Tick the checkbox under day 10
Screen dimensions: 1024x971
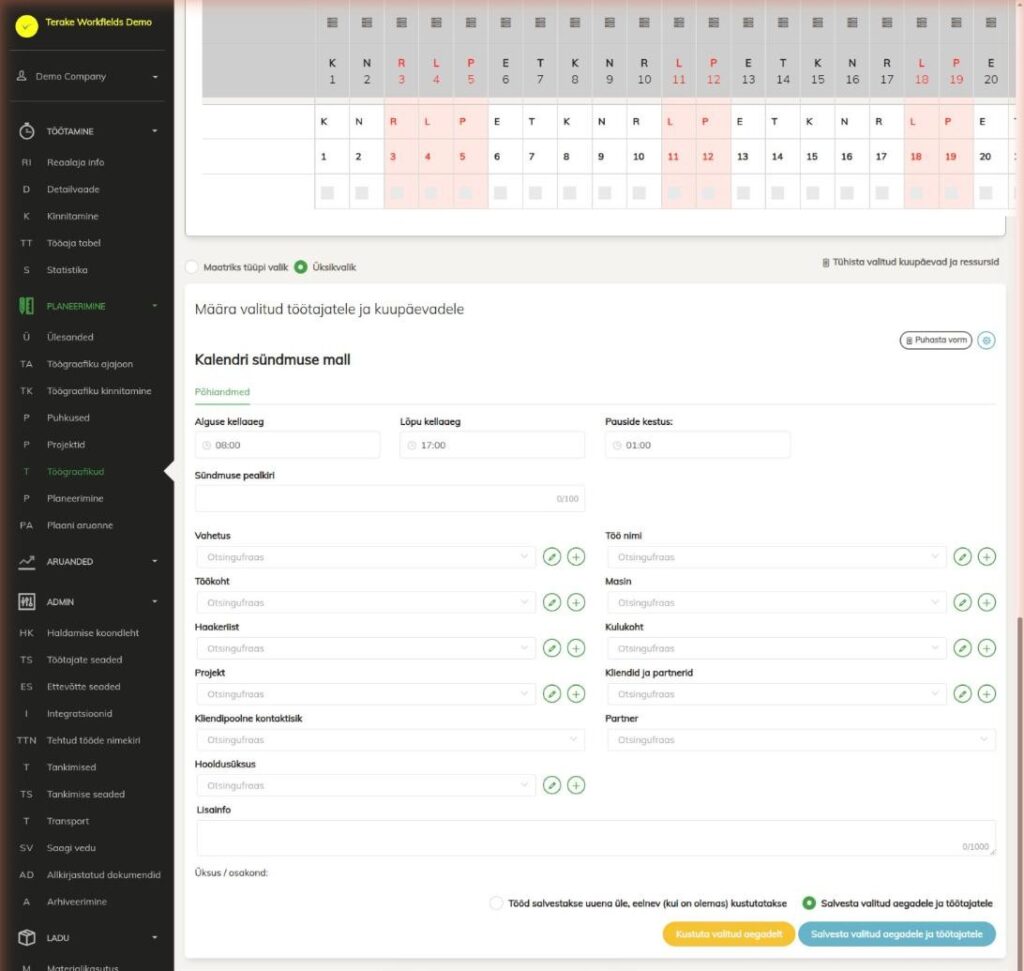639,193
